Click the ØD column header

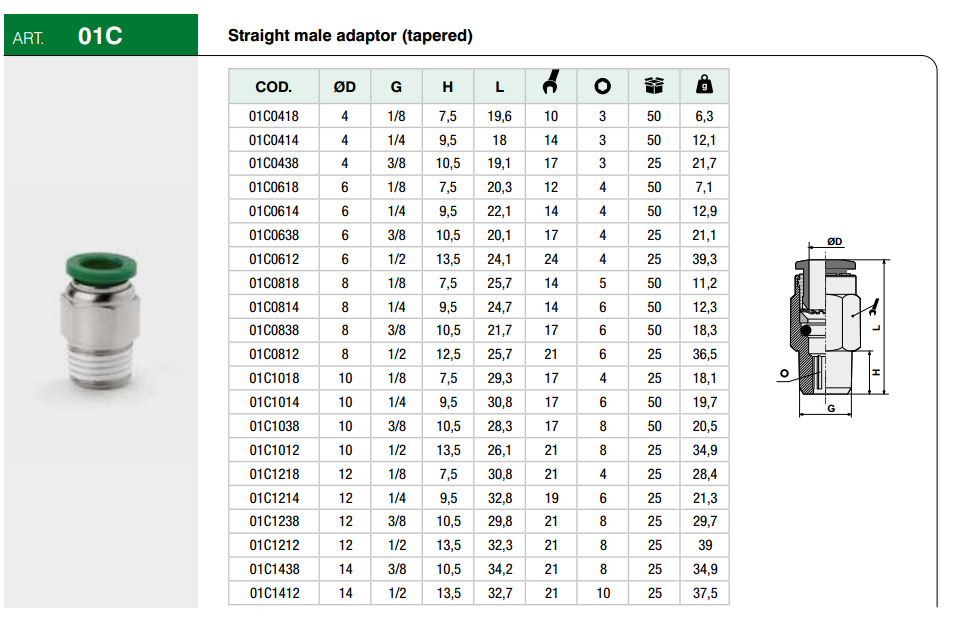coord(345,87)
